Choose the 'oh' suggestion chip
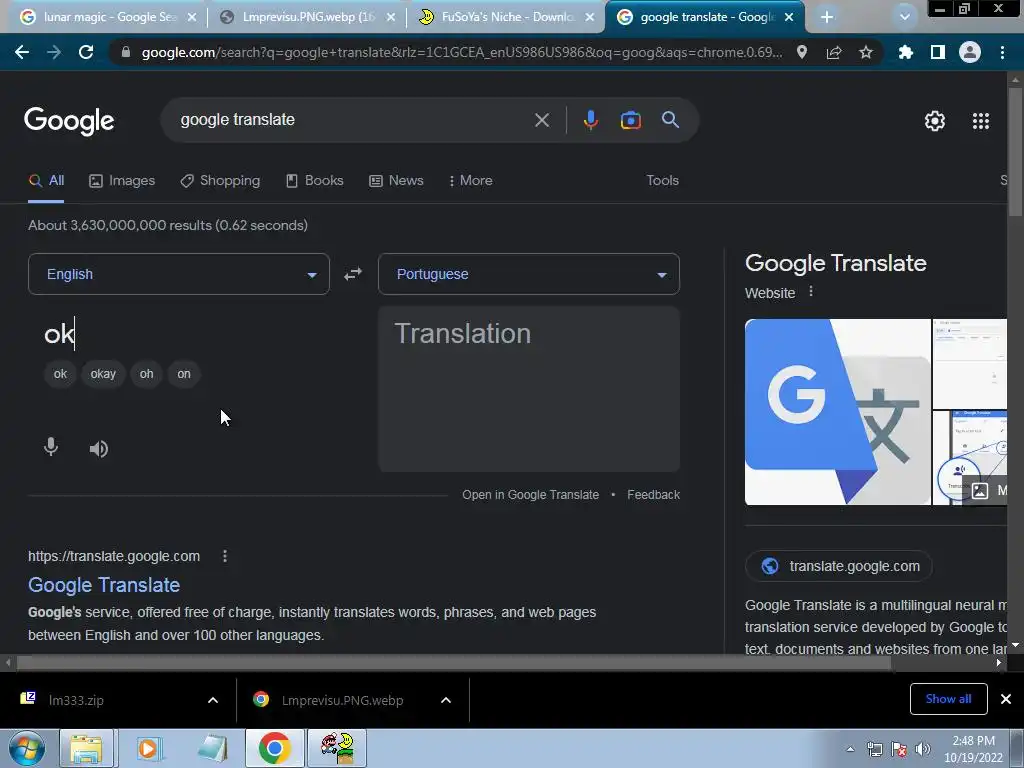Image resolution: width=1024 pixels, height=768 pixels. coord(146,374)
